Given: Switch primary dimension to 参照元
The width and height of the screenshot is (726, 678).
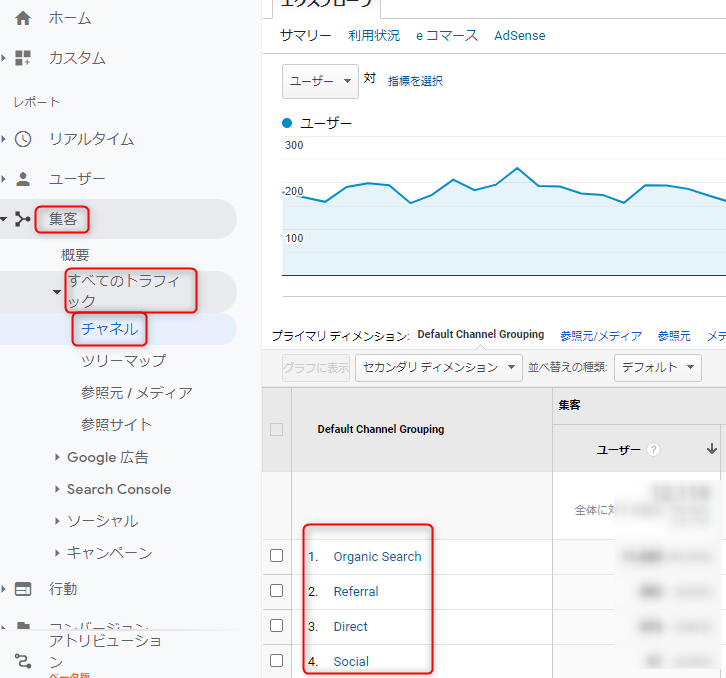Looking at the screenshot, I should [674, 336].
